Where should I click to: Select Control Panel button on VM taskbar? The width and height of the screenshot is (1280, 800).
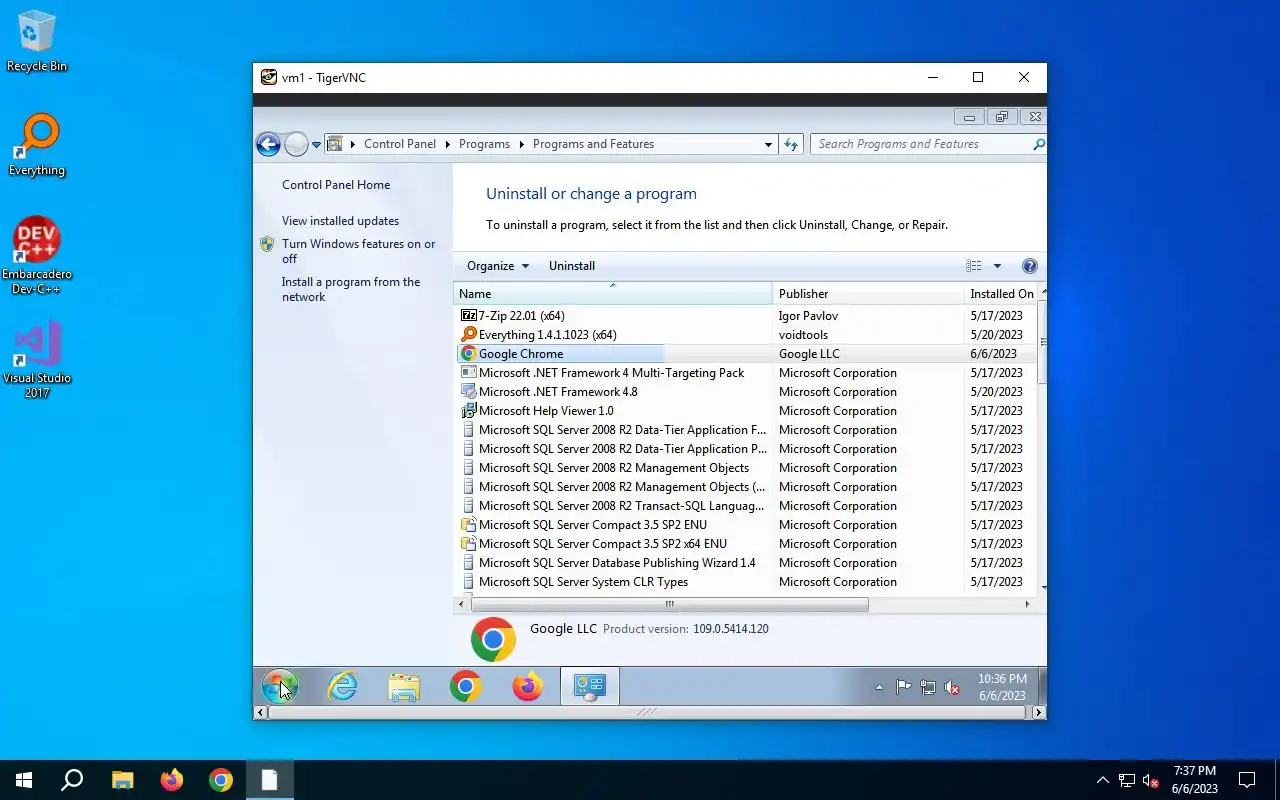(x=589, y=686)
